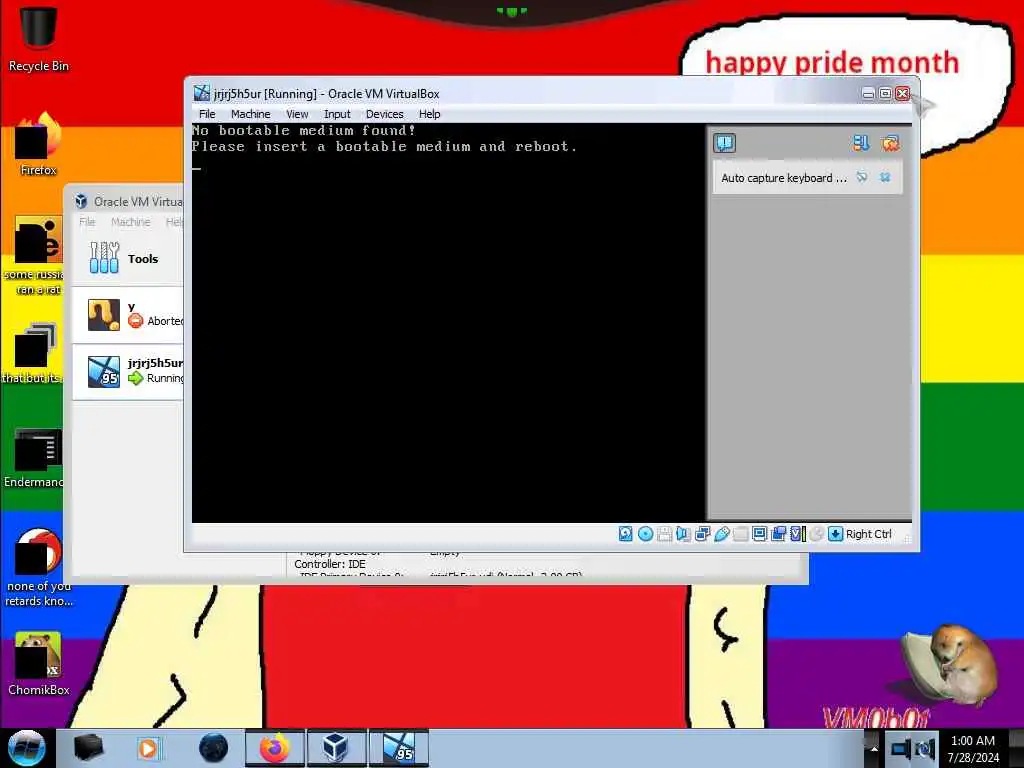
Task: Open the Machine menu of the VM window
Action: tap(250, 114)
